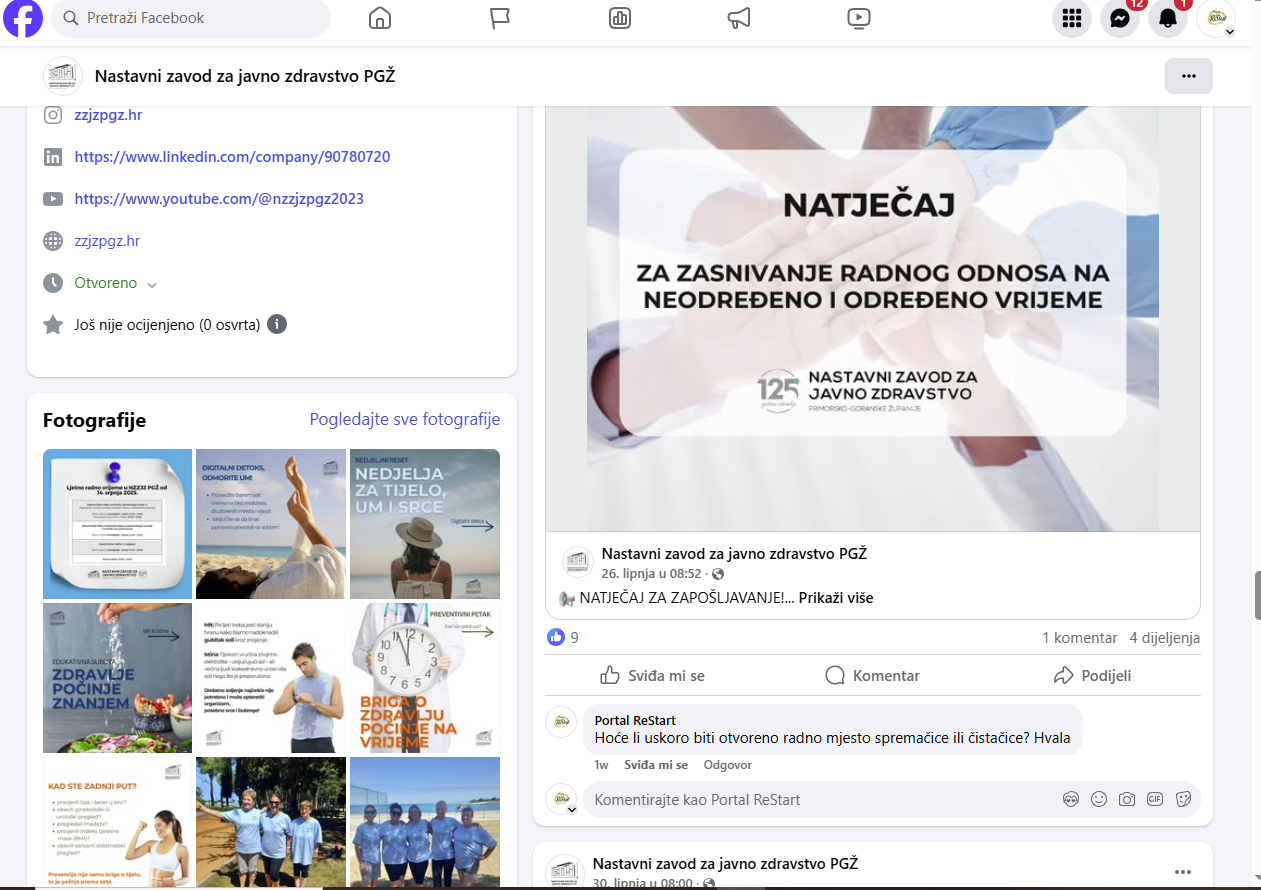The height and width of the screenshot is (890, 1261).
Task: Open the Video icon in top navigation
Action: coord(858,18)
